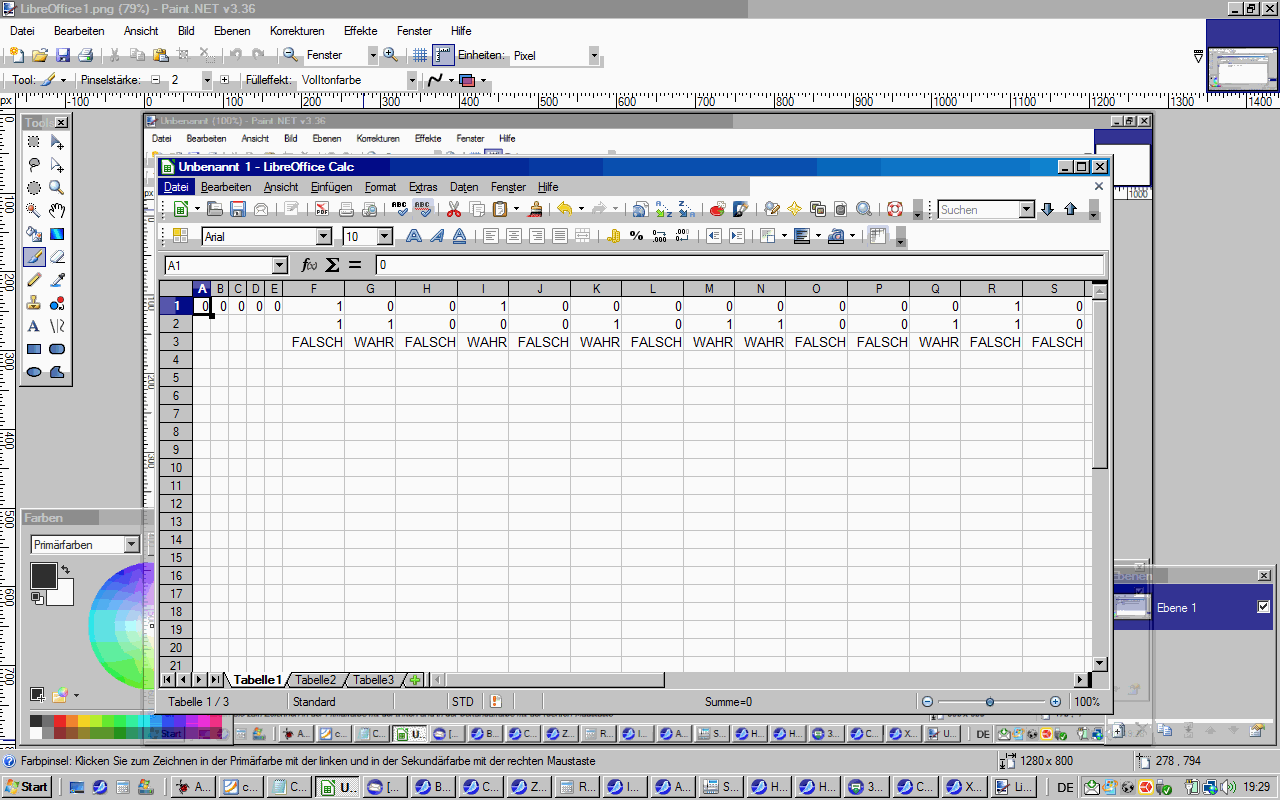The width and height of the screenshot is (1280, 800).
Task: Open the Ebenen menu
Action: (x=232, y=31)
